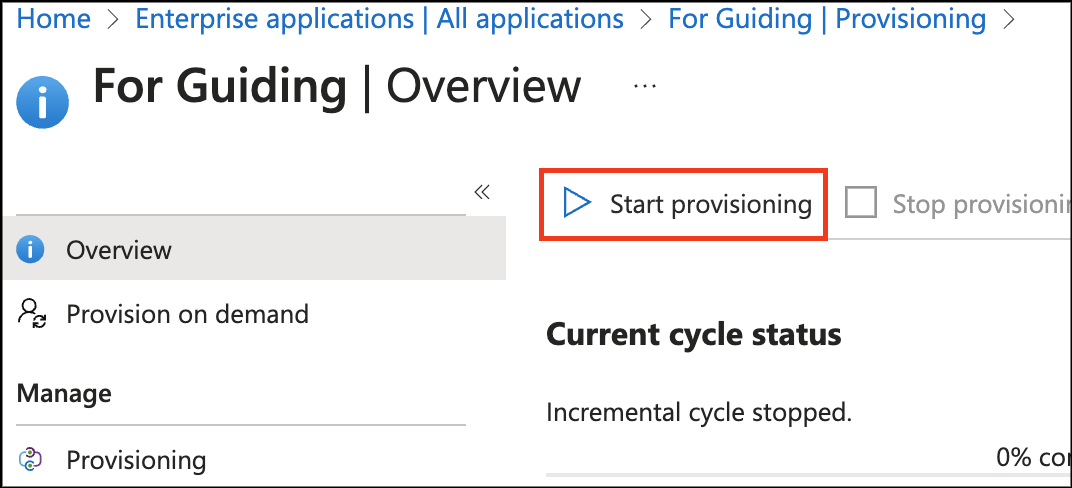This screenshot has width=1072, height=488.
Task: Open For Guiding | Provisioning breadcrumb
Action: tap(827, 19)
